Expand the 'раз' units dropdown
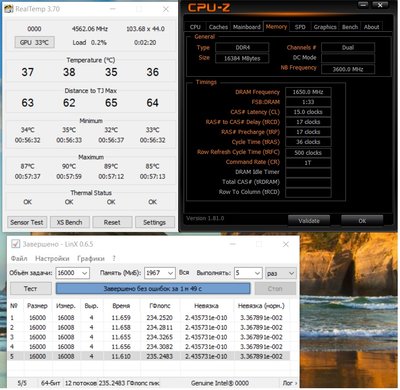This screenshot has height=390, width=400. tap(281, 273)
